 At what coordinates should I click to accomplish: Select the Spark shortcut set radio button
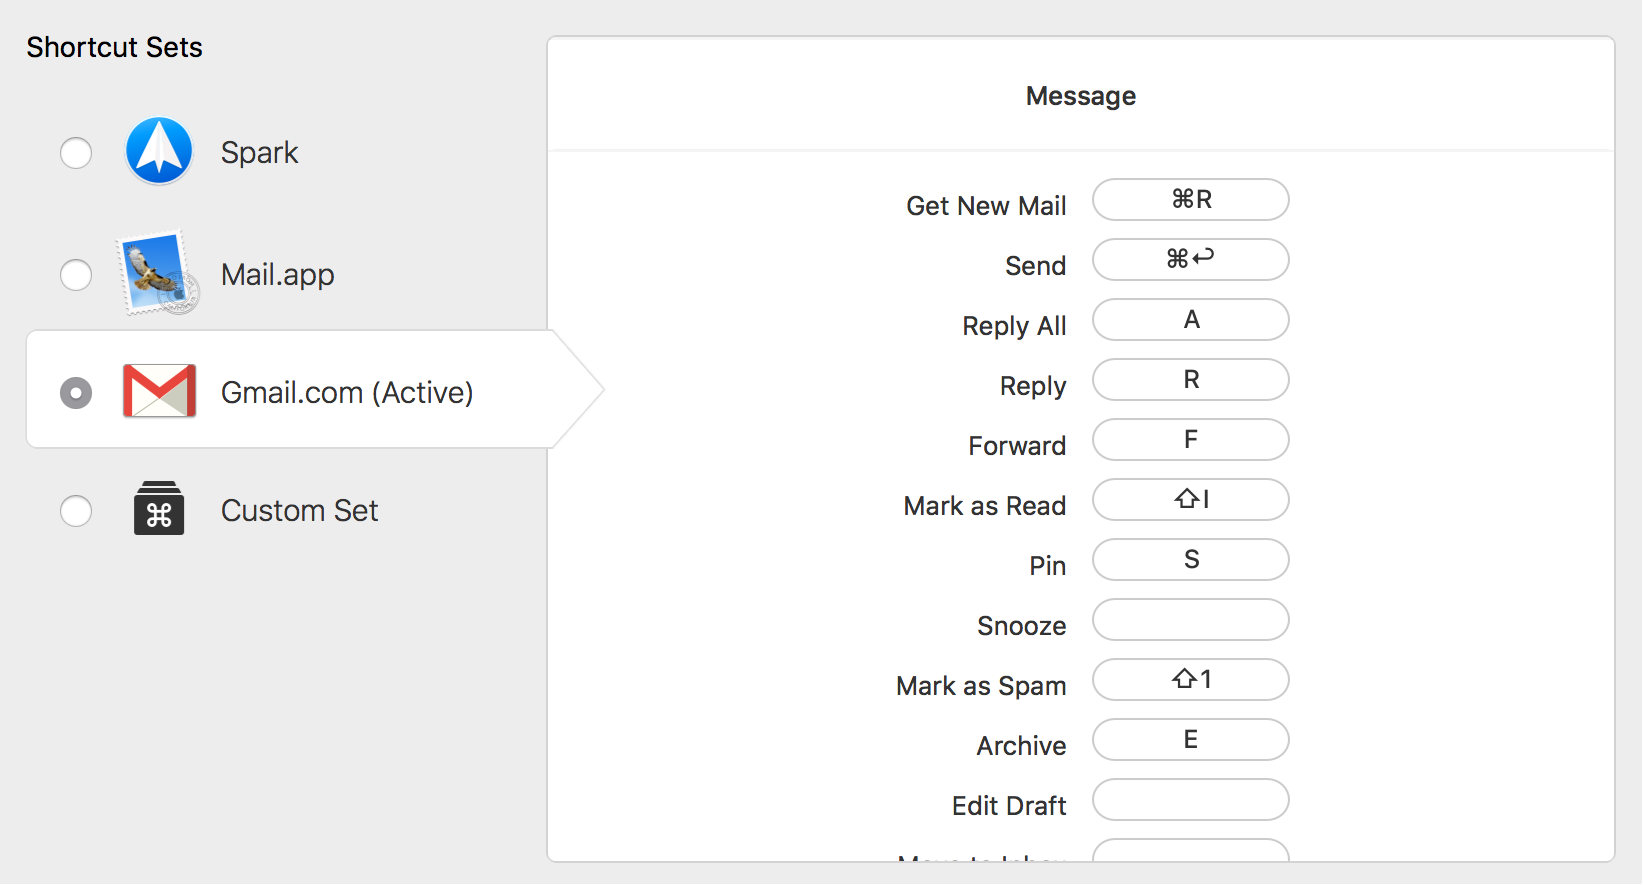(76, 153)
